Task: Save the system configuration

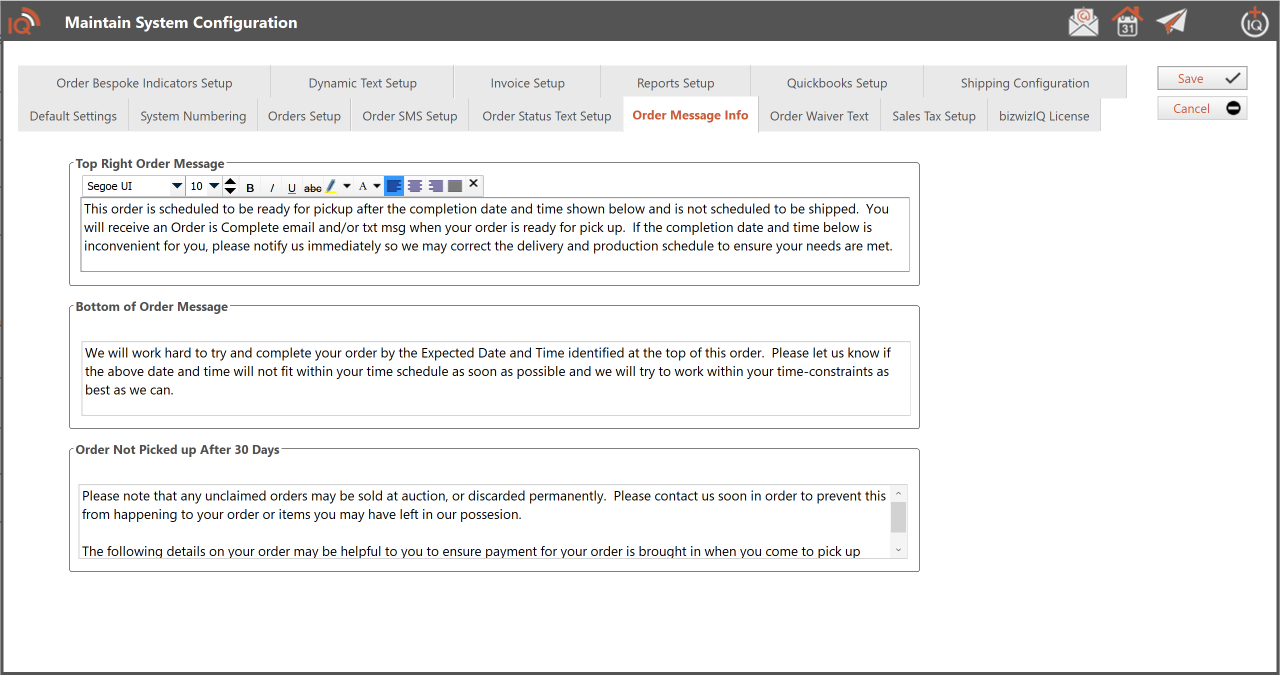Action: (1202, 79)
